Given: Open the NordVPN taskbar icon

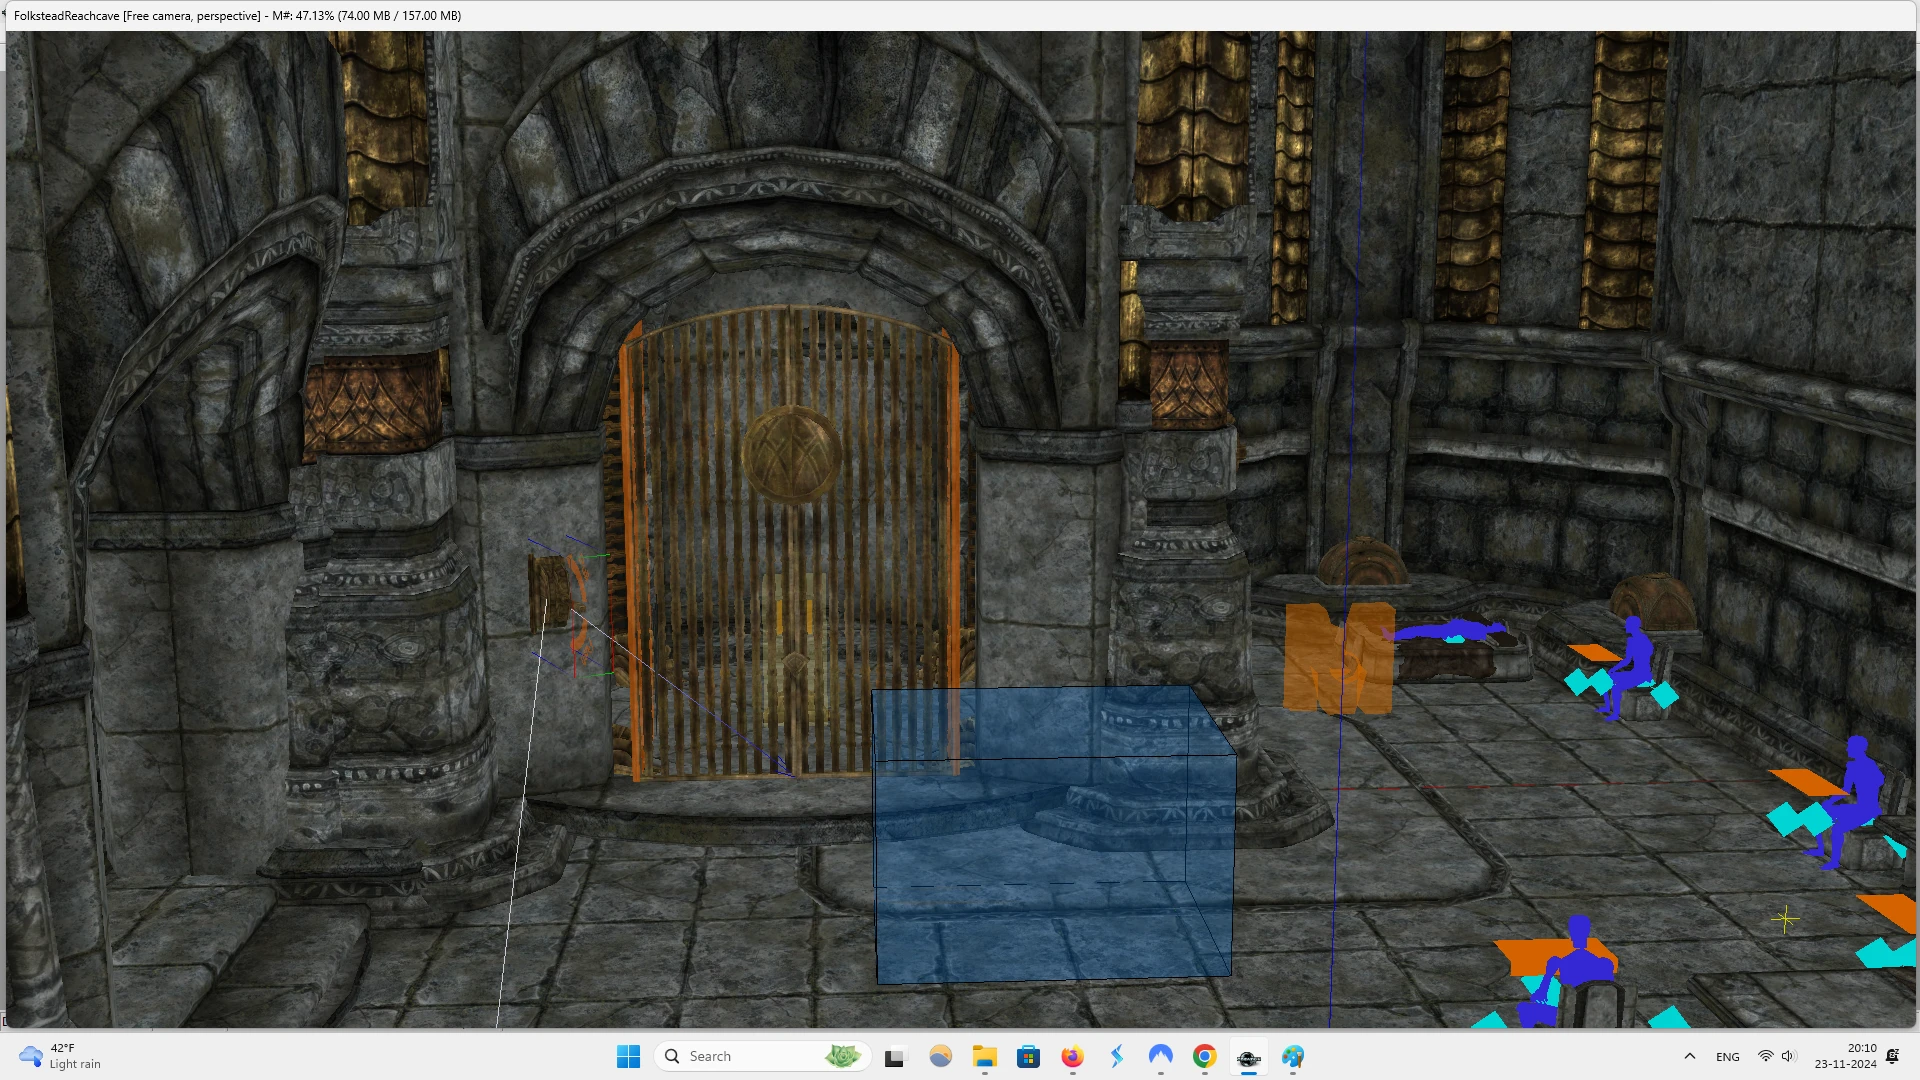Looking at the screenshot, I should pyautogui.click(x=1160, y=1056).
